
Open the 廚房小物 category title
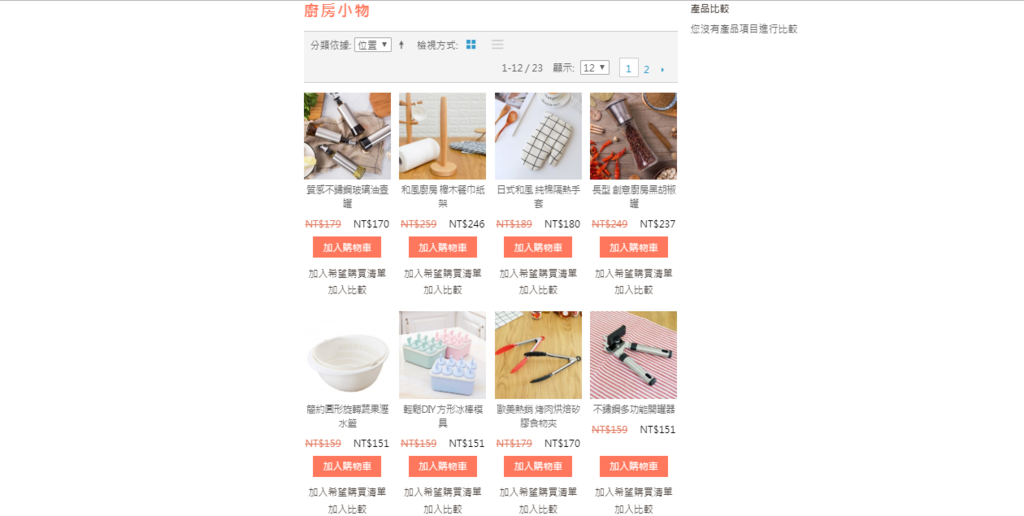tap(337, 10)
